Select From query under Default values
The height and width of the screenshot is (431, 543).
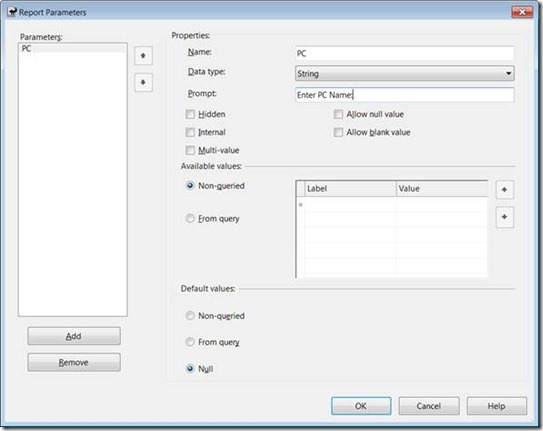tap(190, 342)
